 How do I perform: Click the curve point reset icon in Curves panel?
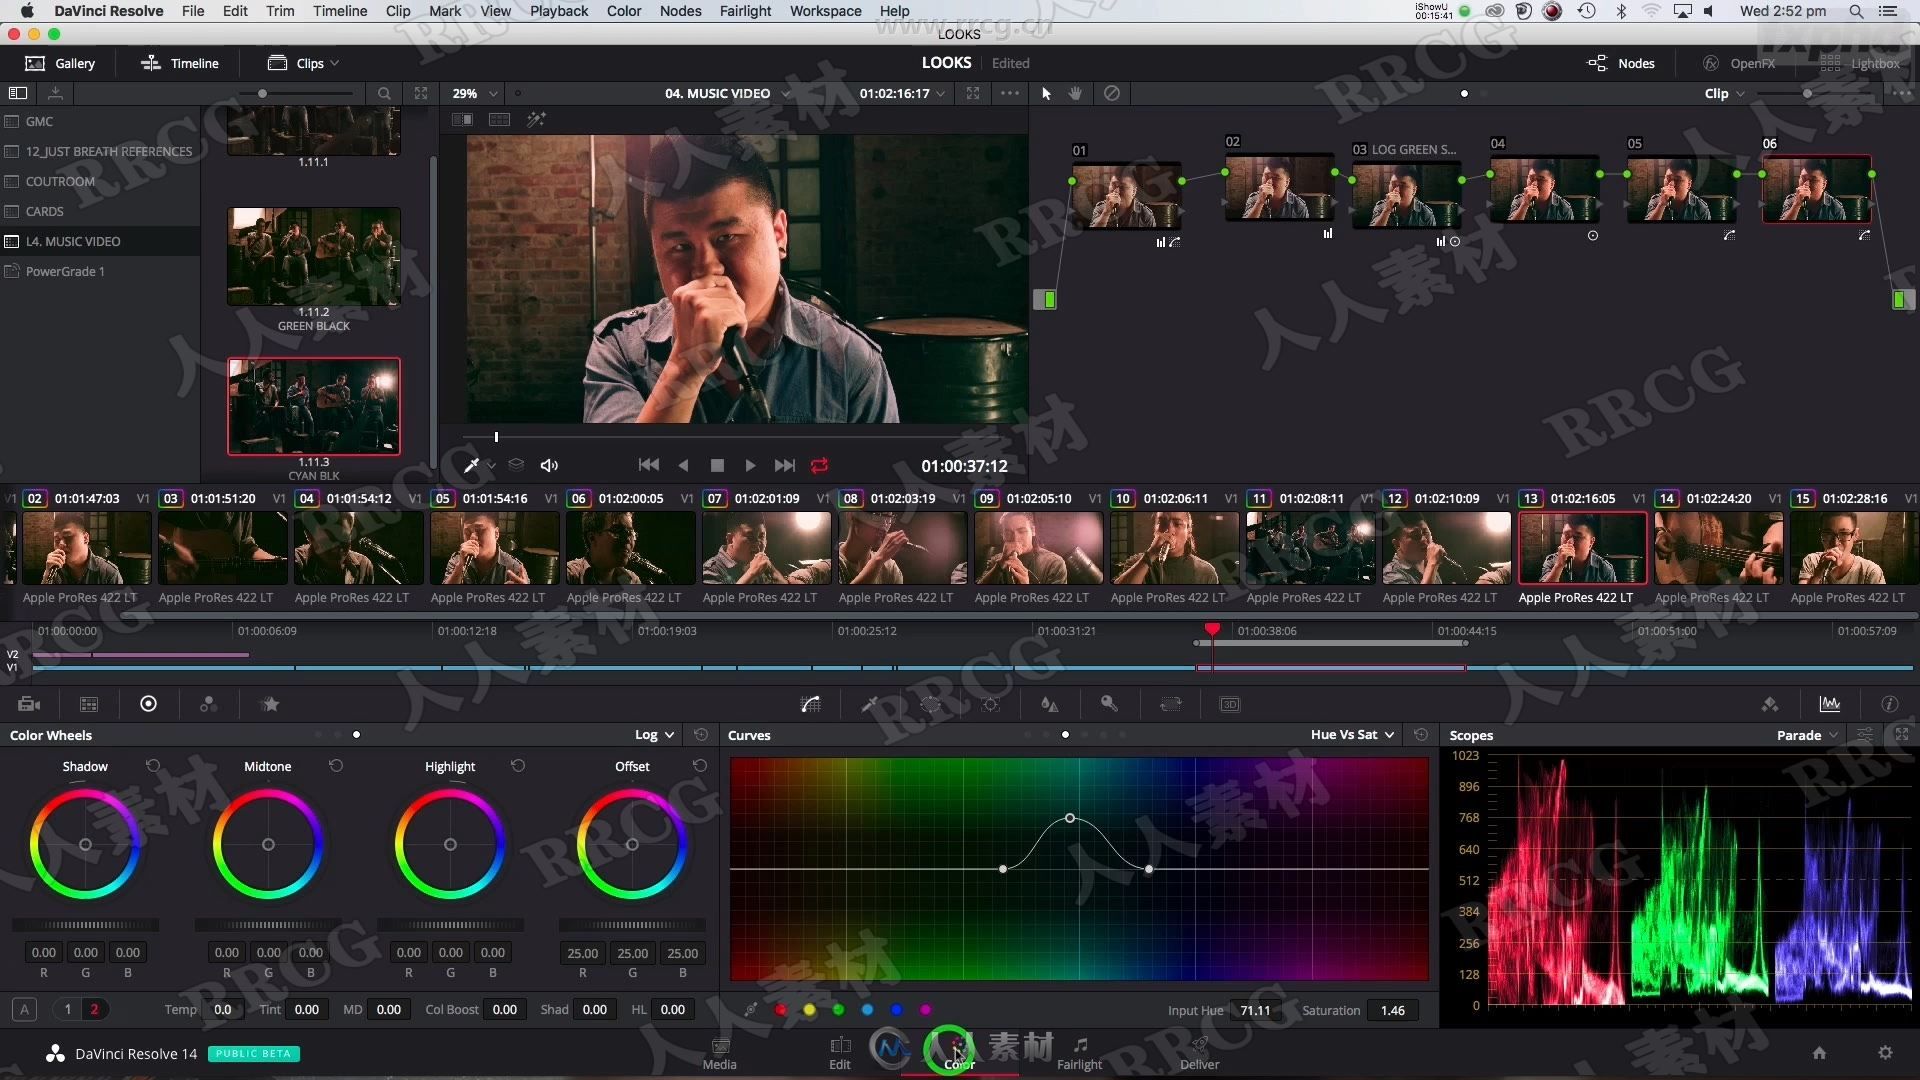1422,735
